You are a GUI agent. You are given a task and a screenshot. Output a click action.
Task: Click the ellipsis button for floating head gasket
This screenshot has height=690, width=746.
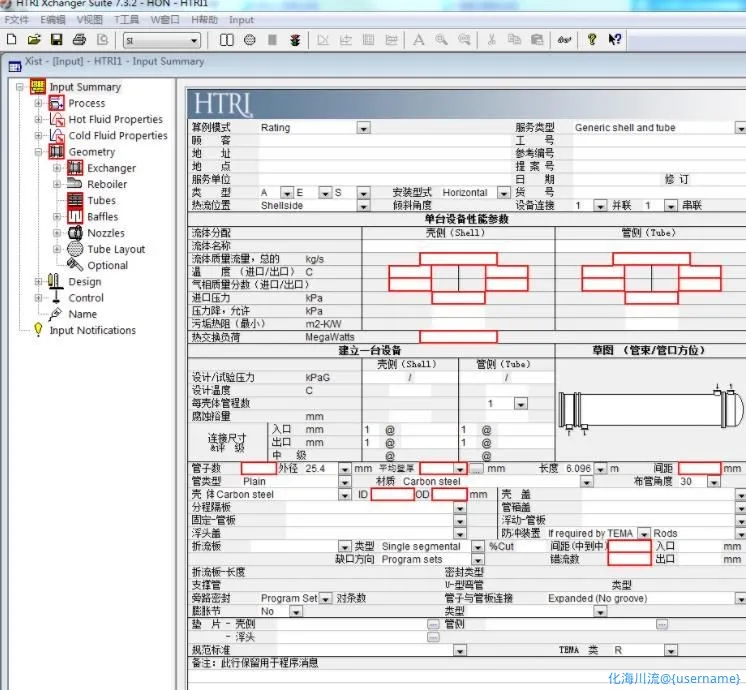433,637
